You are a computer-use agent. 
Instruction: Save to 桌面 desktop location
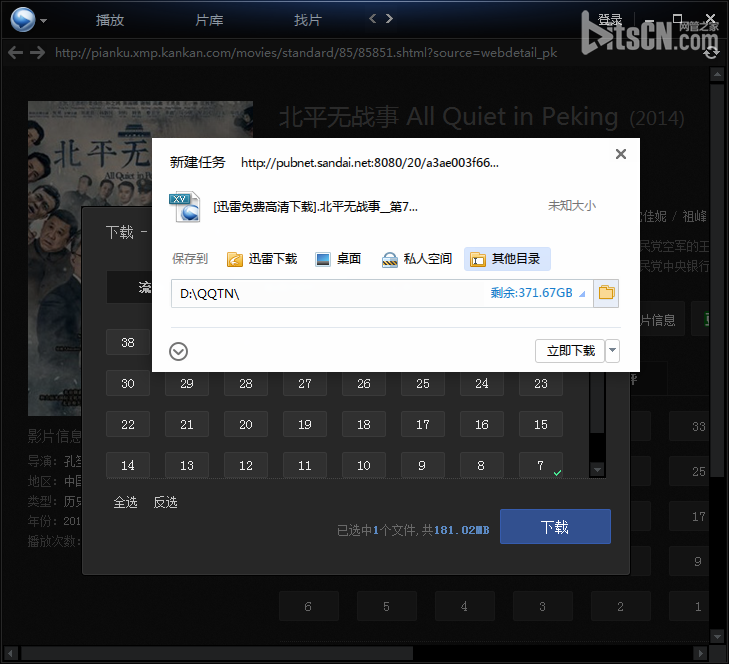pyautogui.click(x=338, y=259)
